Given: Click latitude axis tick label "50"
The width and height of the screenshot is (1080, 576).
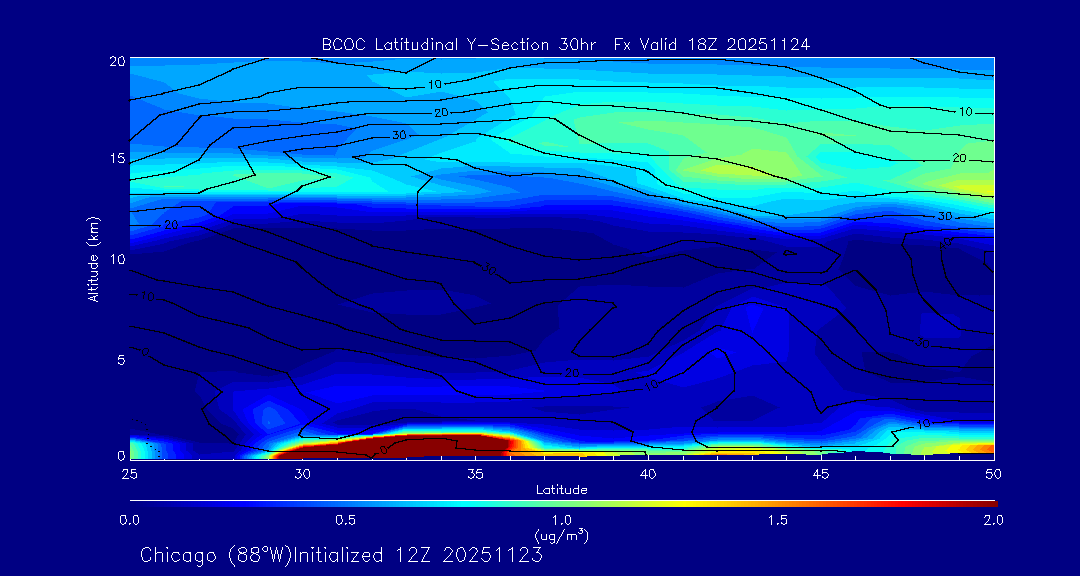Looking at the screenshot, I should coord(993,473).
